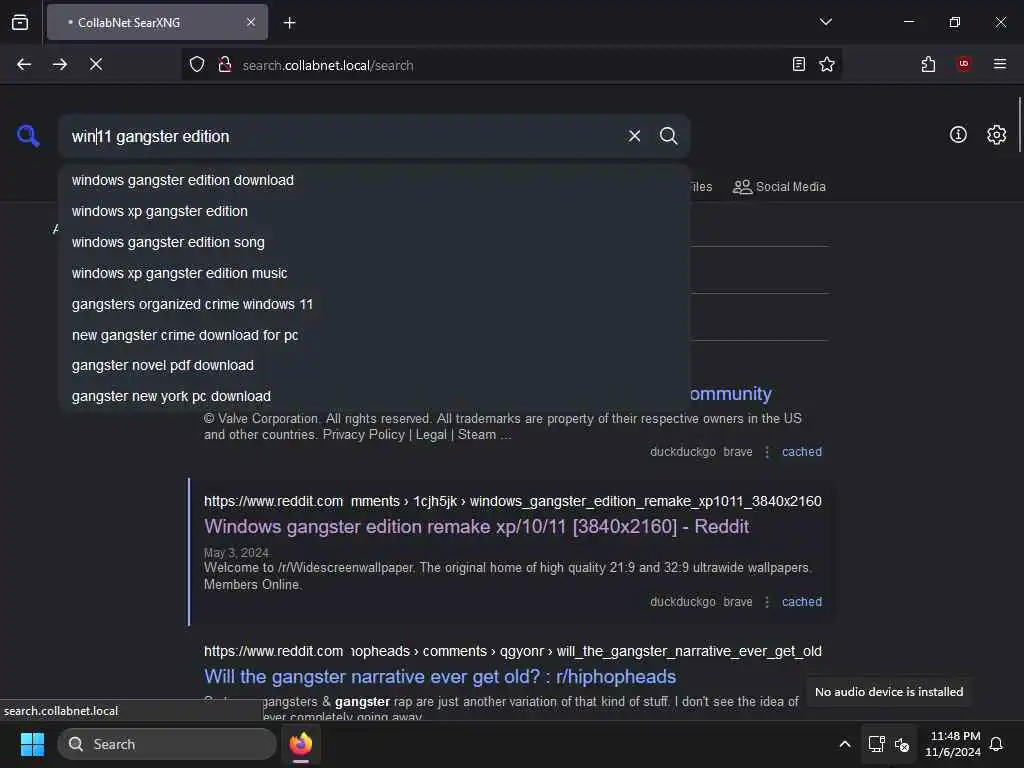The height and width of the screenshot is (768, 1024).
Task: Submit search with the magnifier button
Action: click(668, 136)
